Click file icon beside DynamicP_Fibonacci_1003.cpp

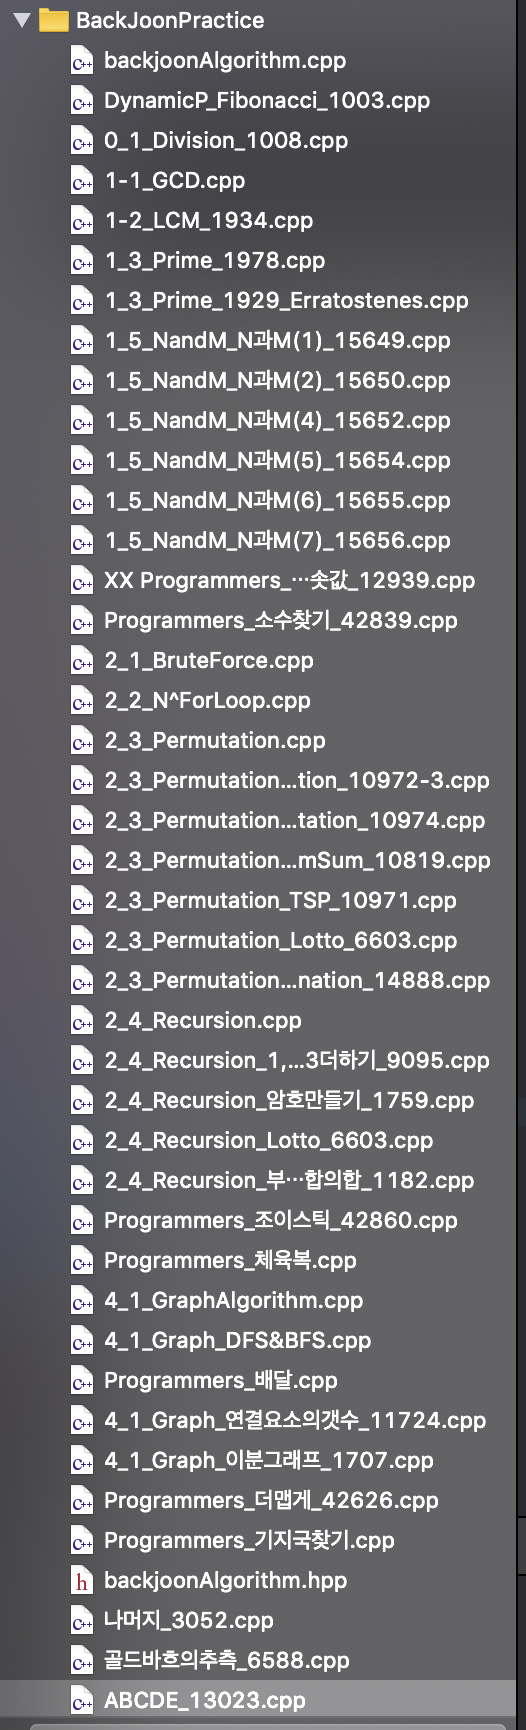82,101
